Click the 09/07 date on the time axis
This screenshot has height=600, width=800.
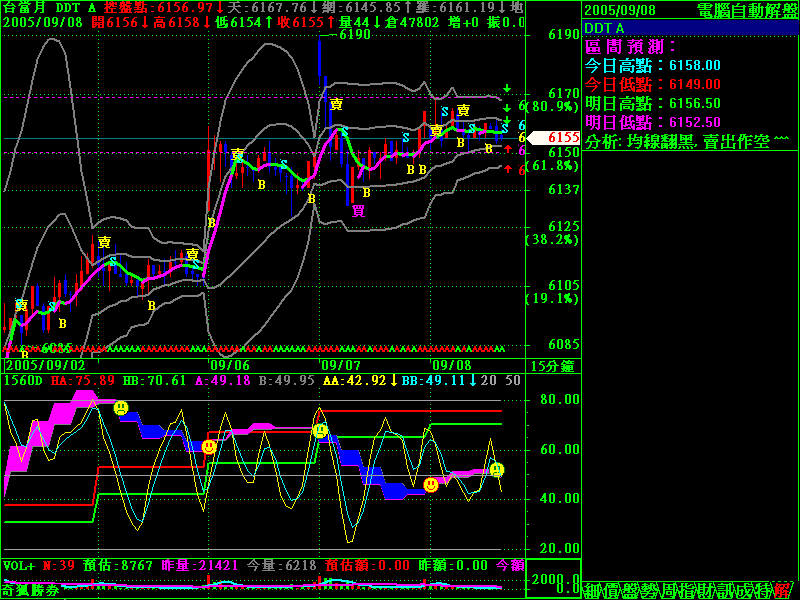[x=341, y=366]
